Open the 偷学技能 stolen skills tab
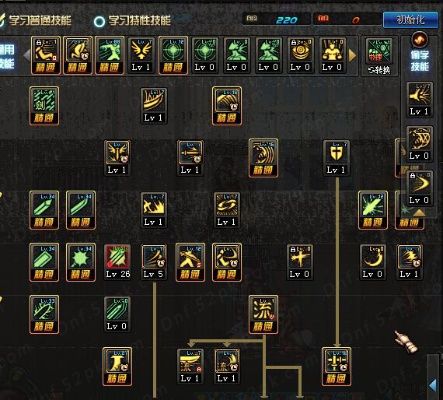Screen dimensions: 443x400 coord(419,55)
